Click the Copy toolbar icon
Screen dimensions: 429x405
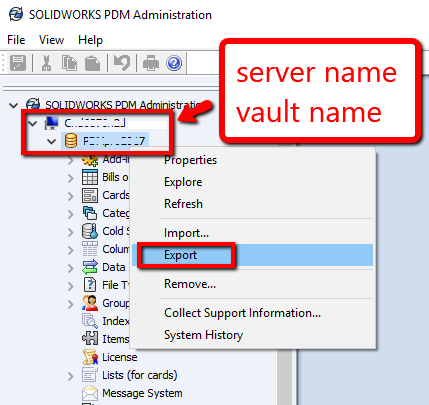[69, 63]
